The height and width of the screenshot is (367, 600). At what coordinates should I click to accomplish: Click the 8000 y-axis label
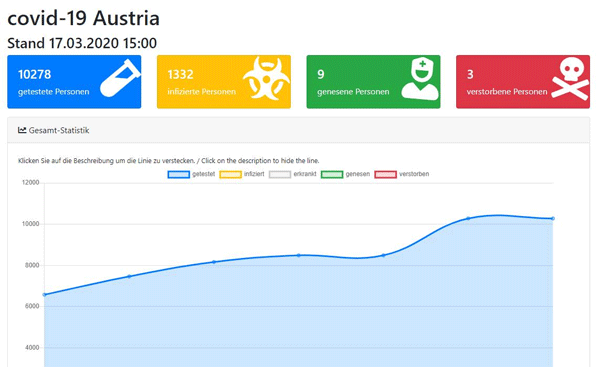coord(32,265)
